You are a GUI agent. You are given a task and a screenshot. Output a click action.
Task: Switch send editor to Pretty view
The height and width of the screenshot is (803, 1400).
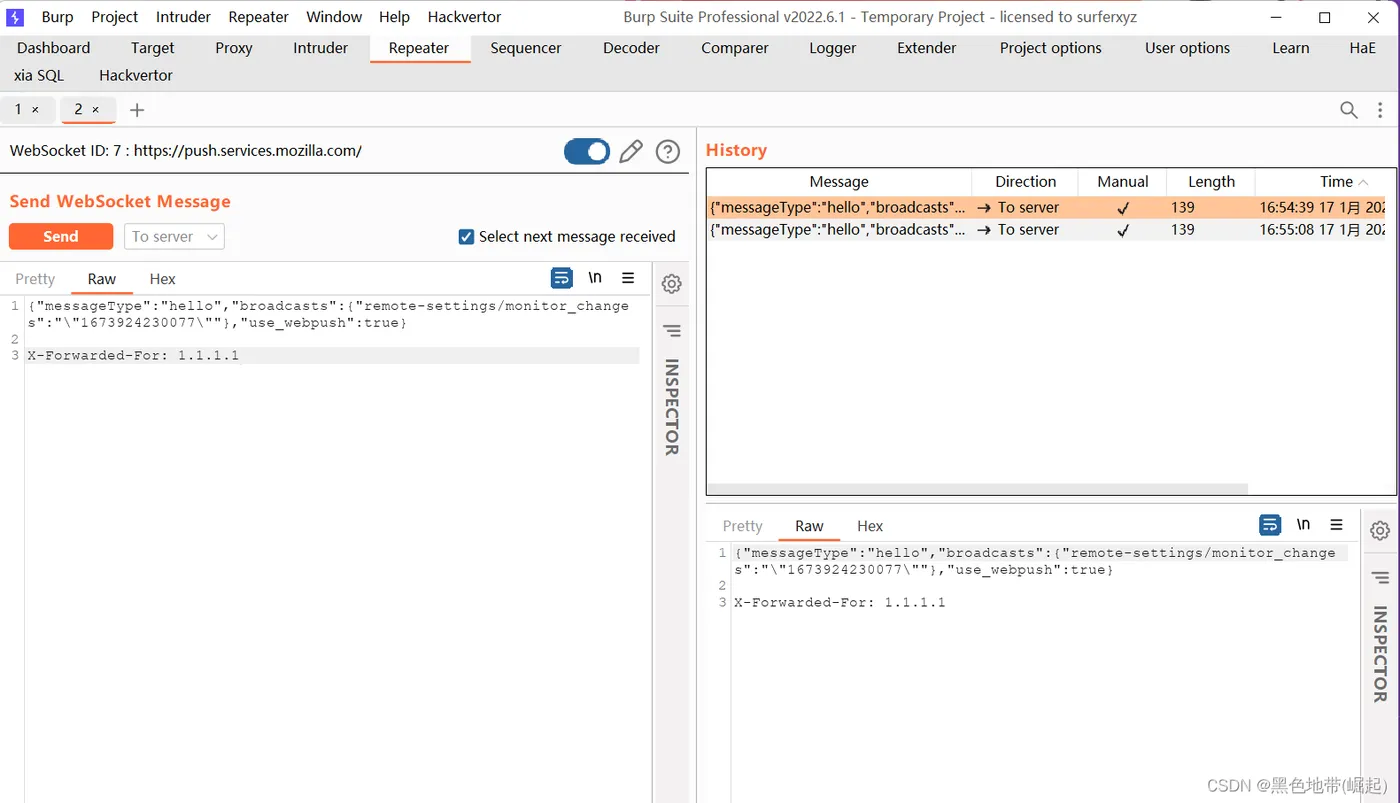pyautogui.click(x=35, y=279)
